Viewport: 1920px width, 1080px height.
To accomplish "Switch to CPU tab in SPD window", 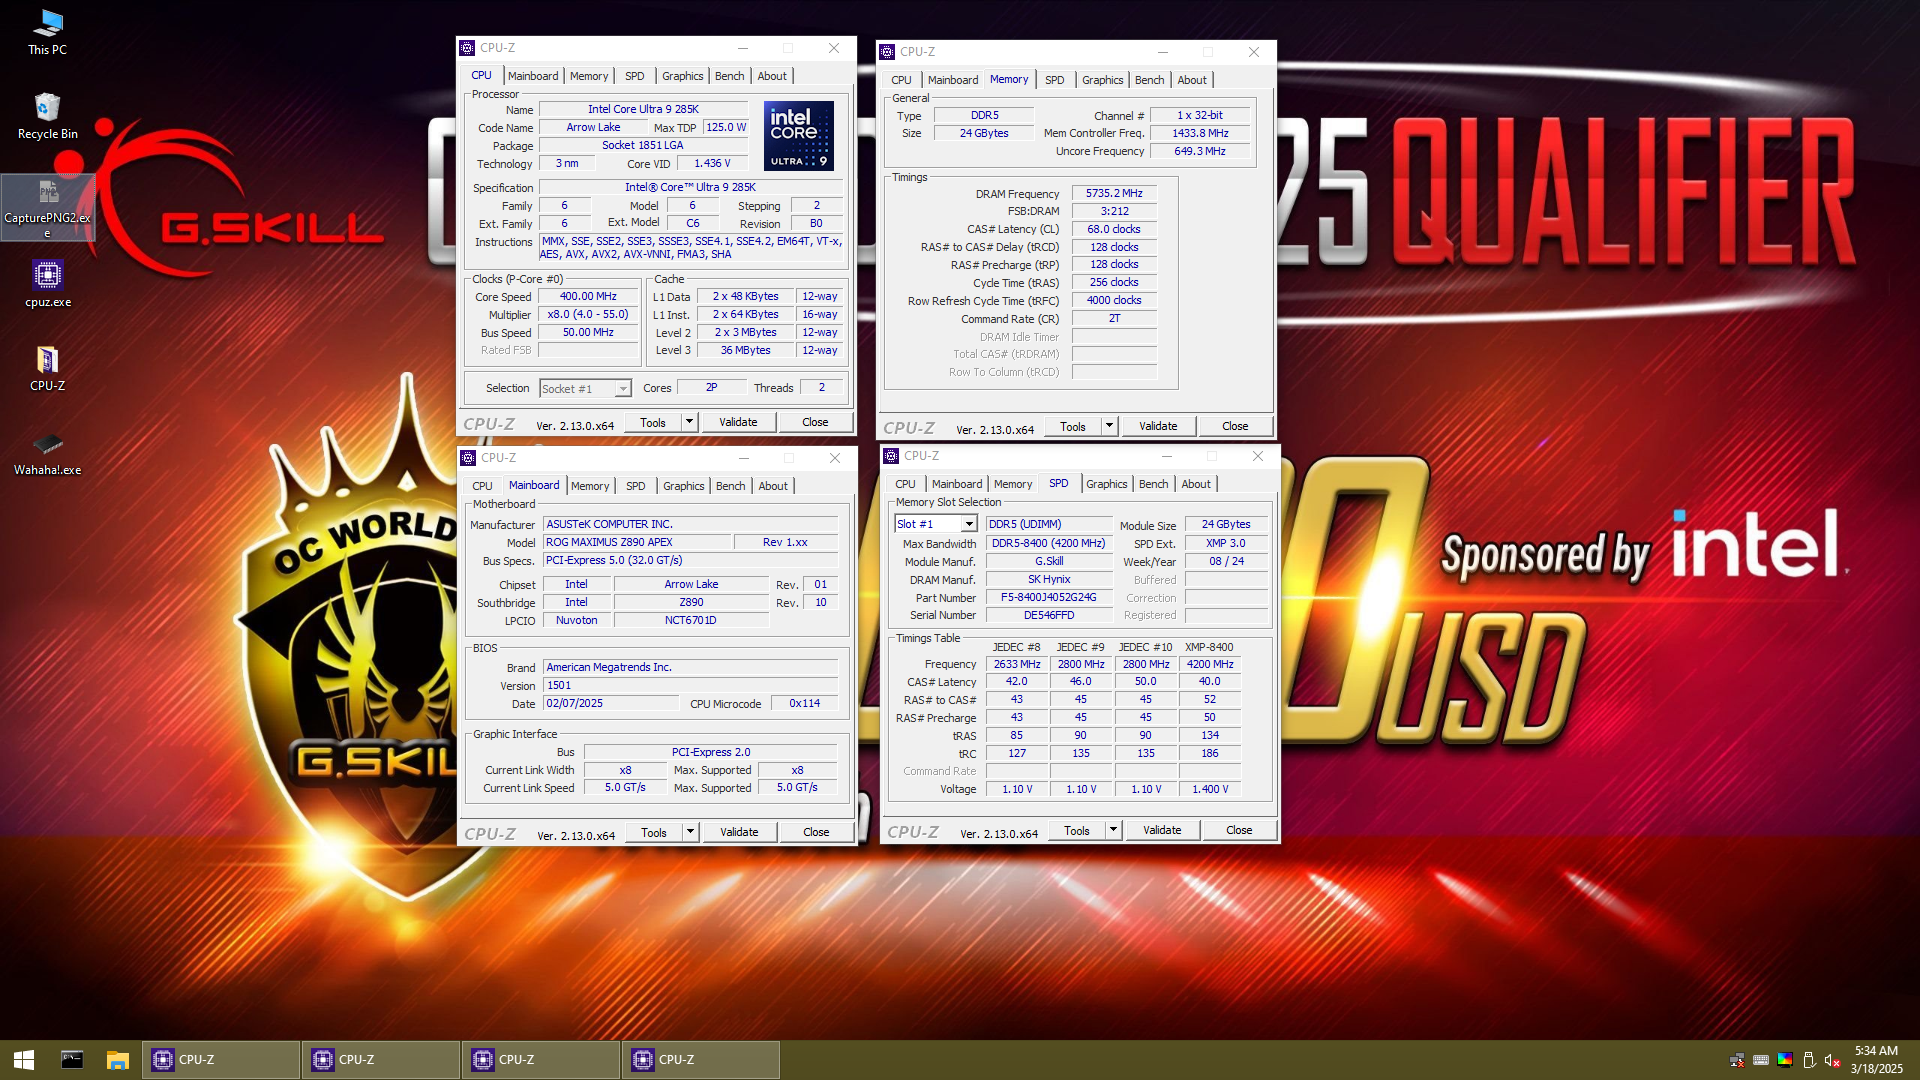I will pos(905,484).
